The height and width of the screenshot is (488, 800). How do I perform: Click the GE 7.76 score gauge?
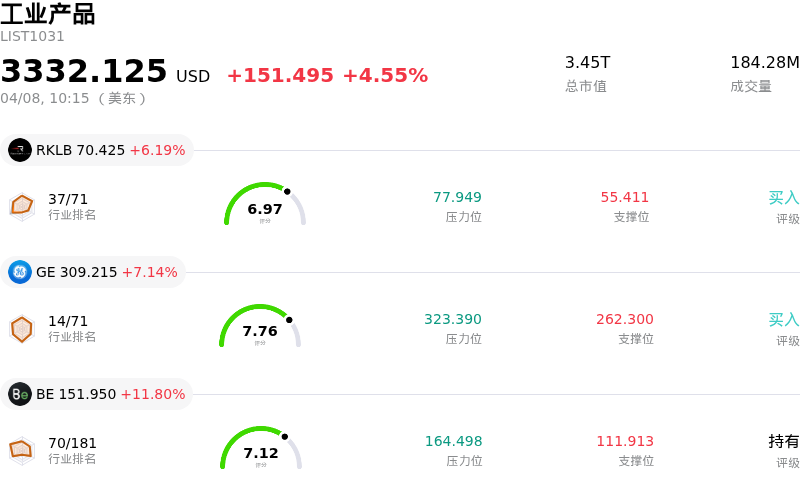[260, 327]
